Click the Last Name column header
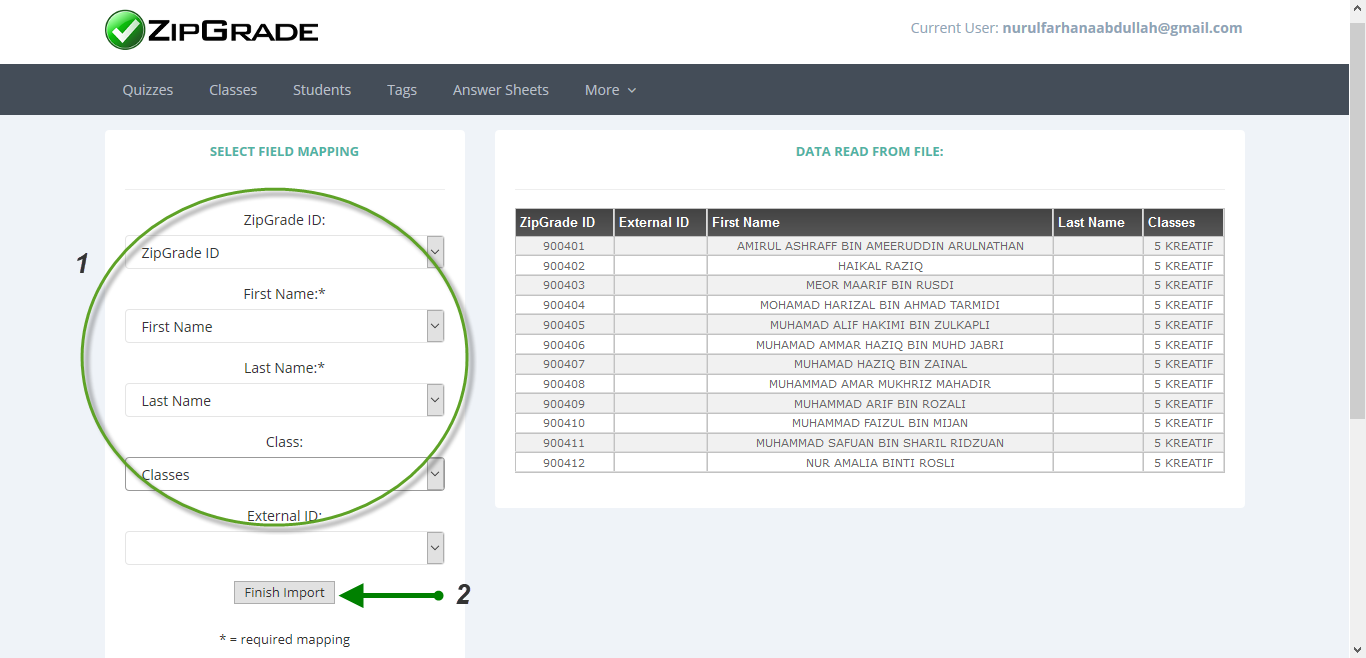Screen dimensions: 1366x658 (1098, 223)
